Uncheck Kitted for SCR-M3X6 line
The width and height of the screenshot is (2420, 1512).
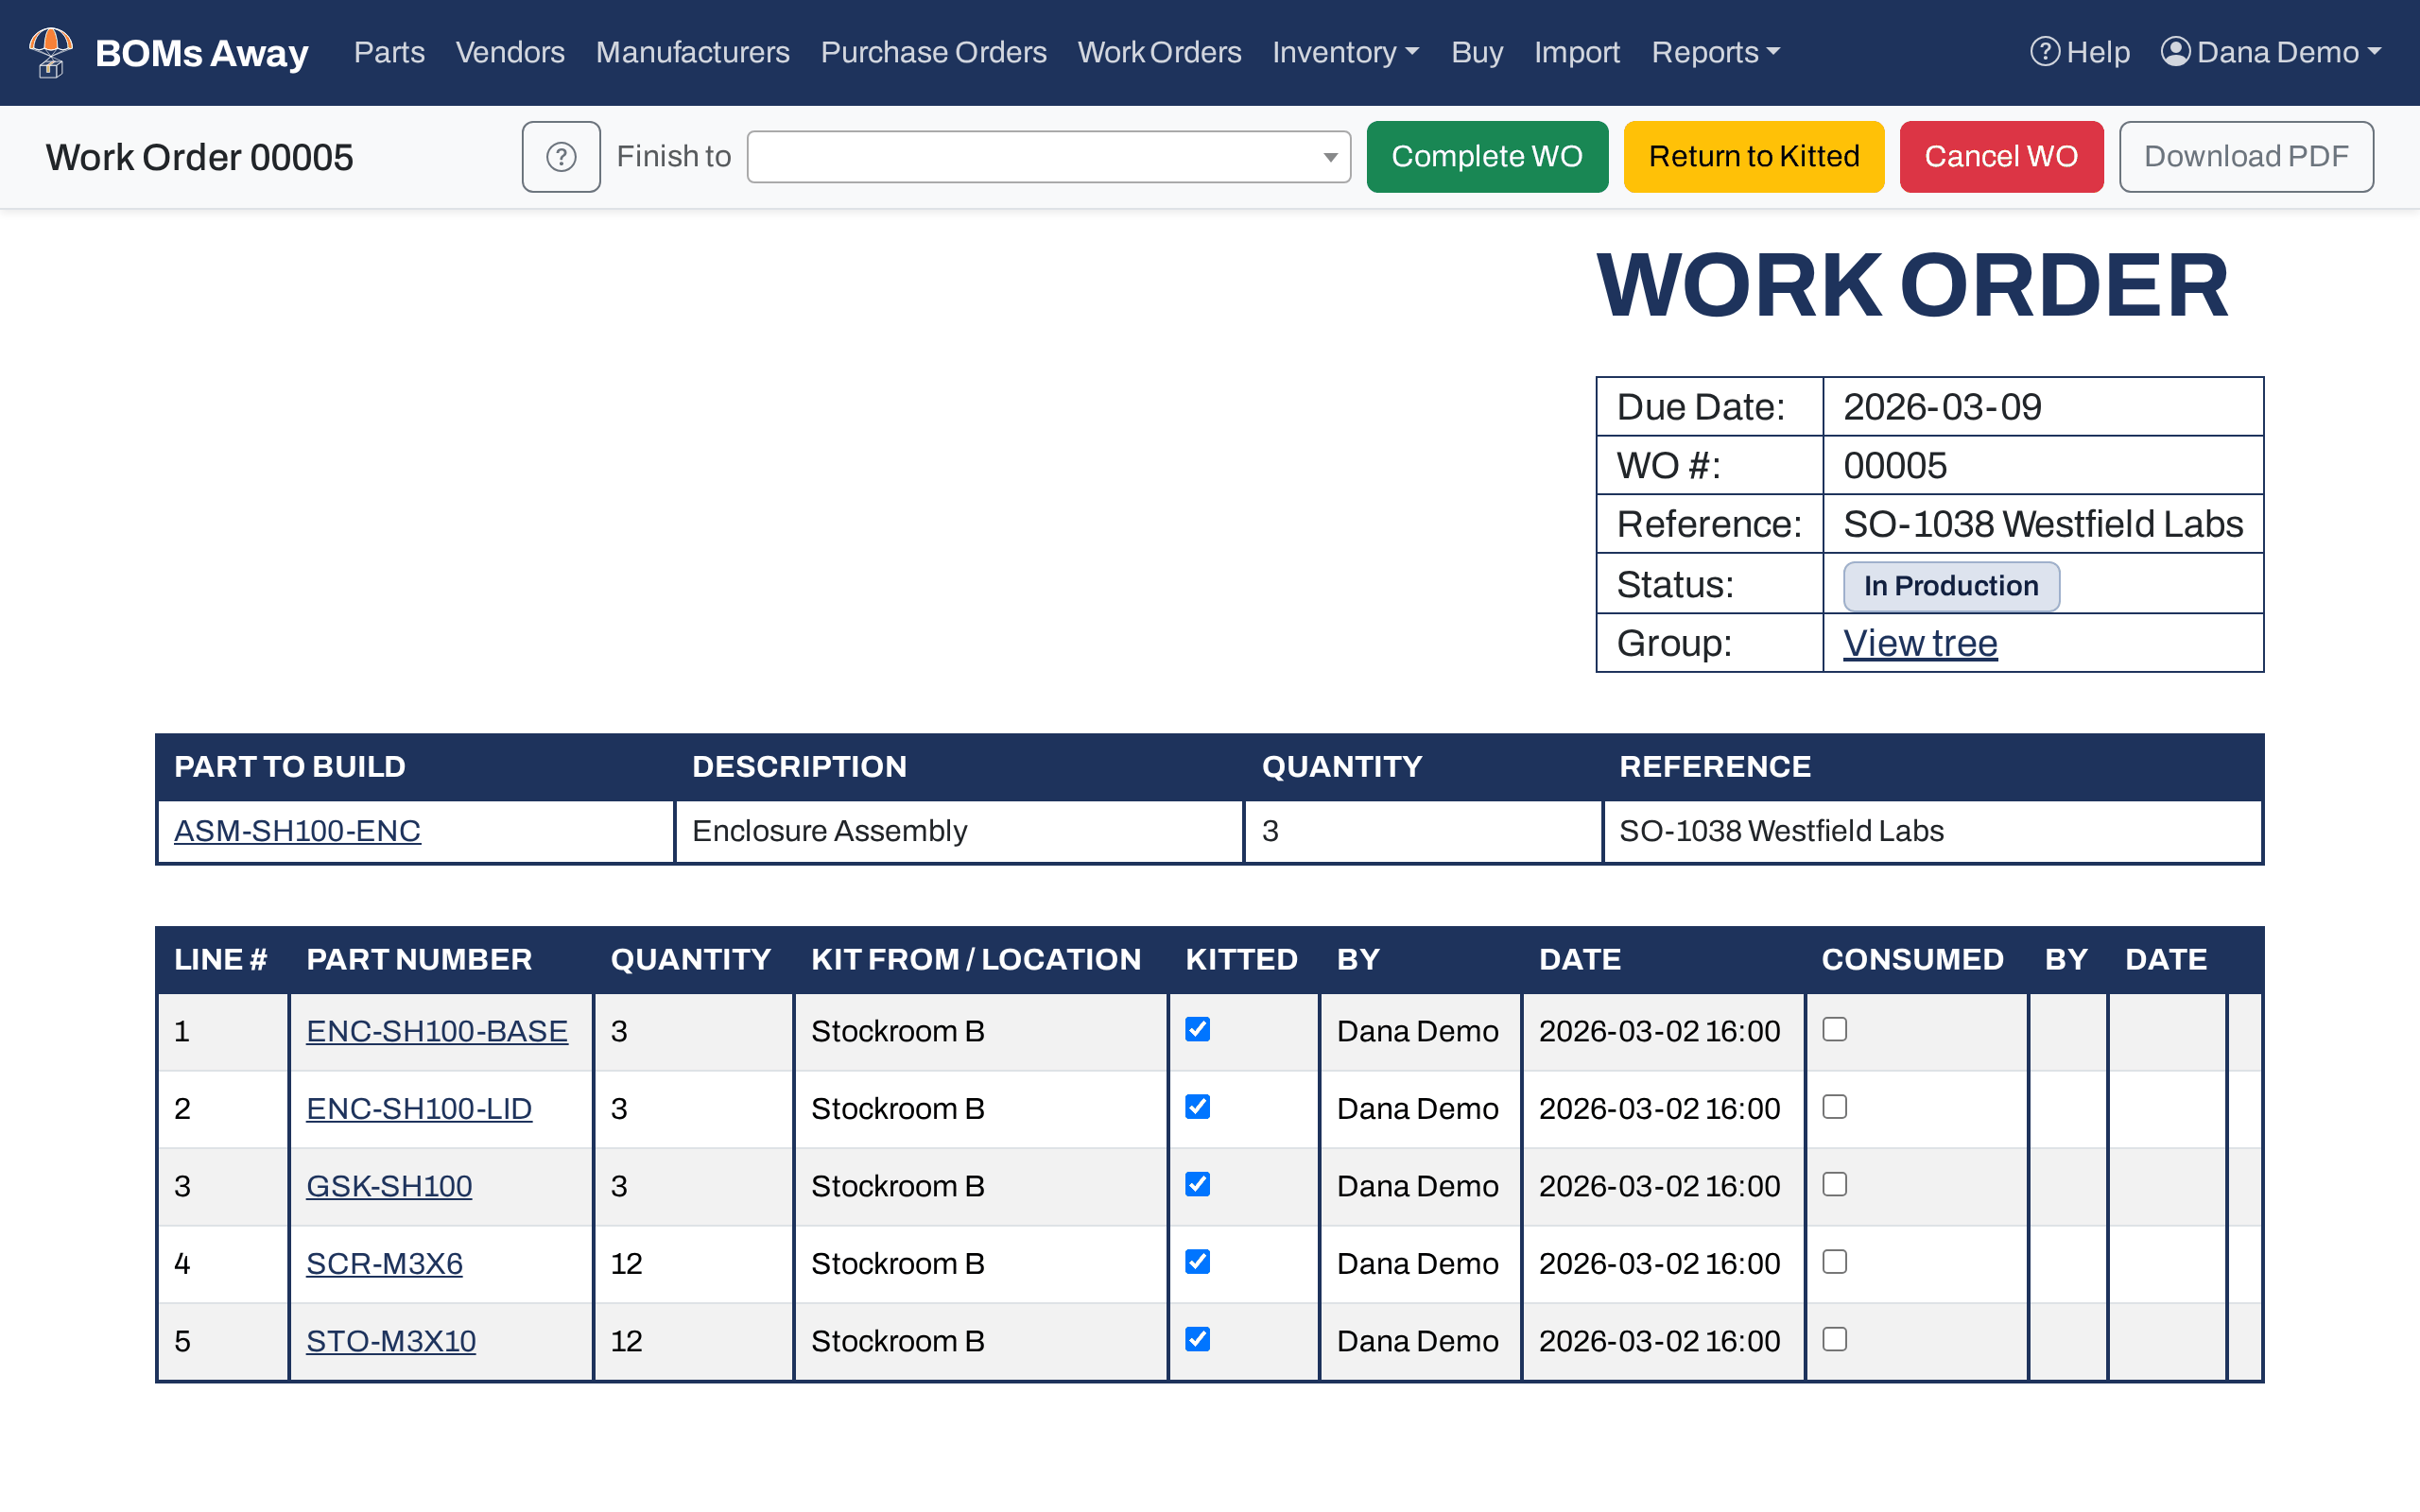1197,1261
